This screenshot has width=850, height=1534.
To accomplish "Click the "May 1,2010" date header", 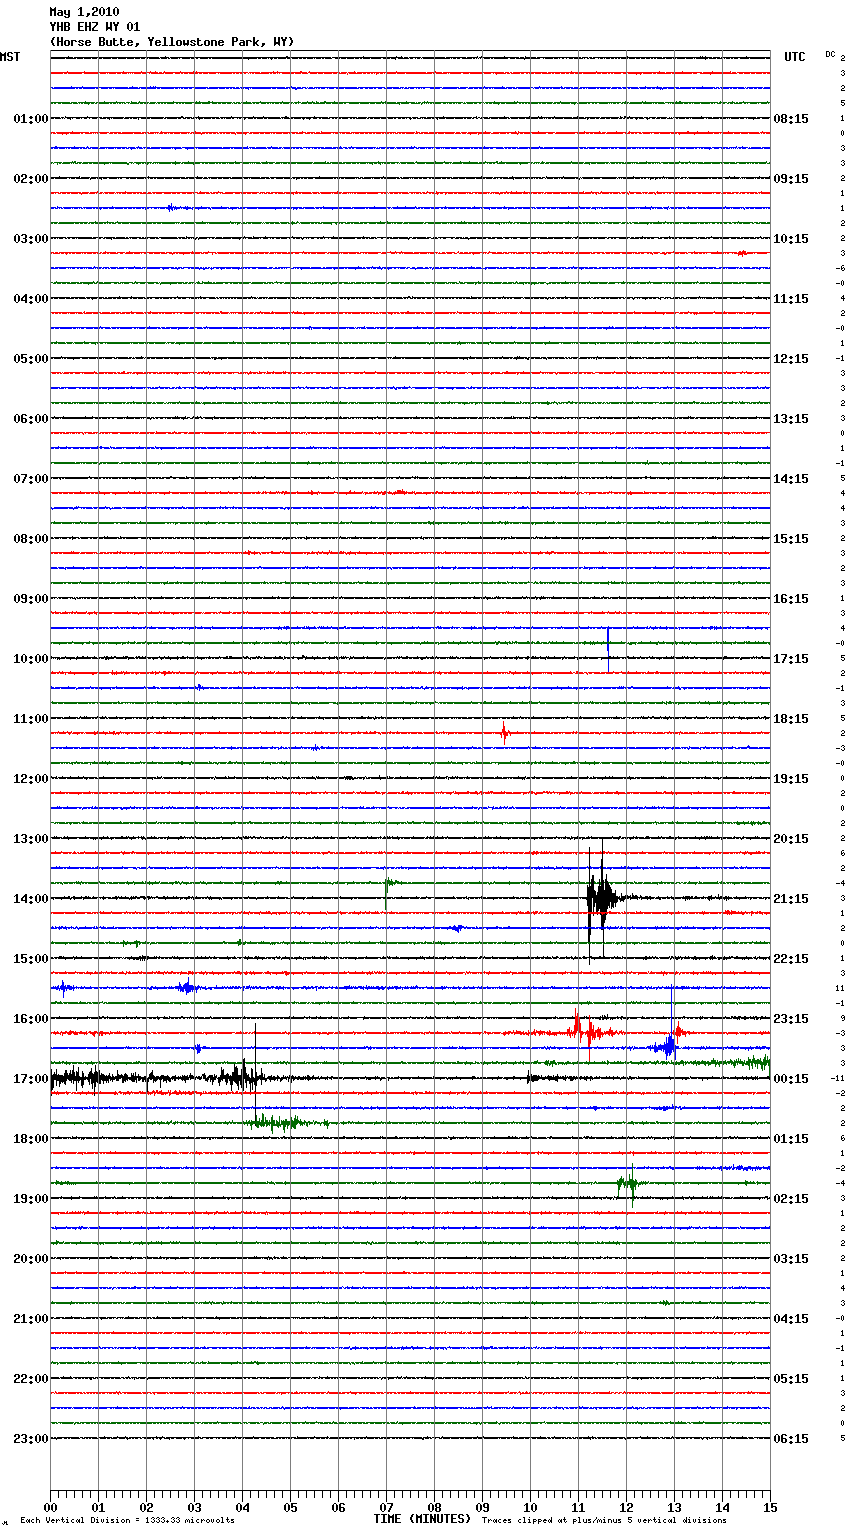I will 84,12.
